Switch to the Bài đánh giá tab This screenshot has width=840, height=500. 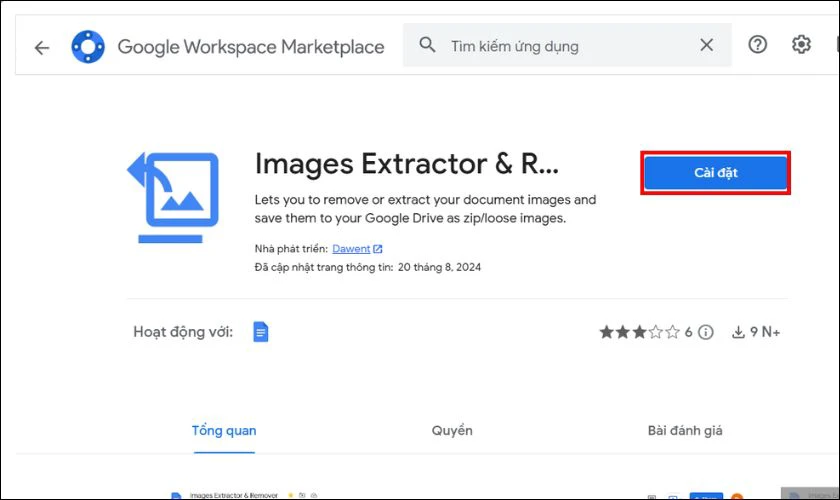pyautogui.click(x=685, y=431)
